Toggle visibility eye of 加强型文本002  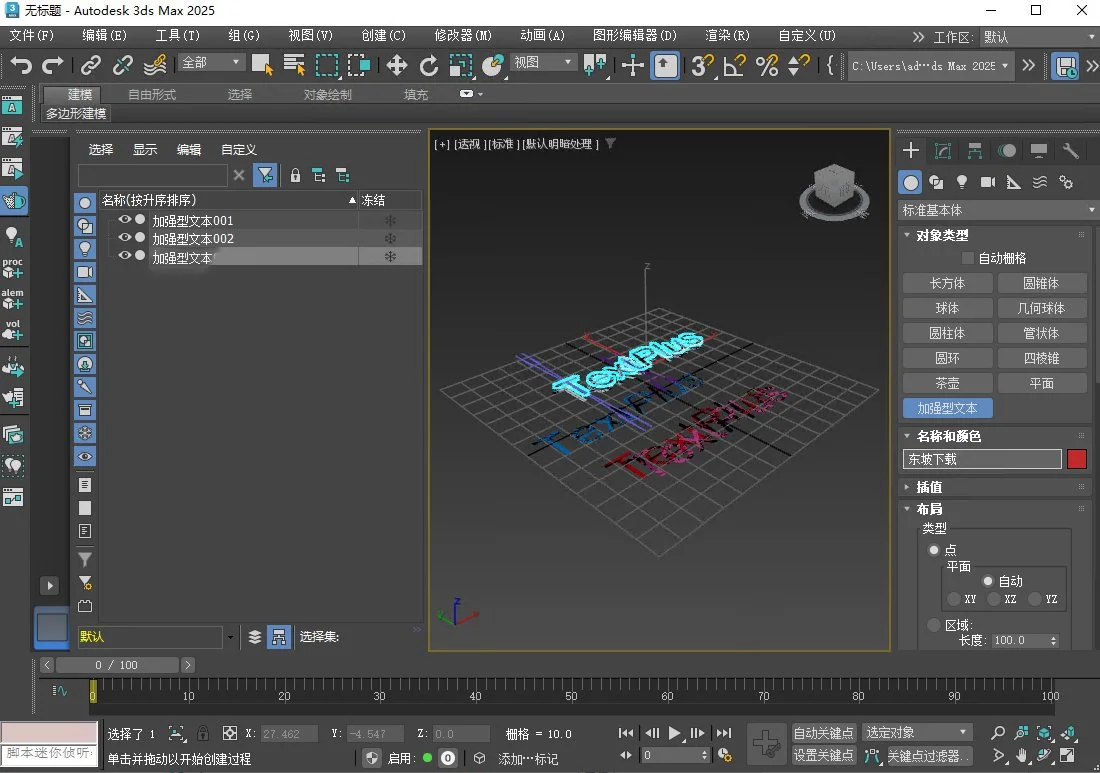point(125,238)
